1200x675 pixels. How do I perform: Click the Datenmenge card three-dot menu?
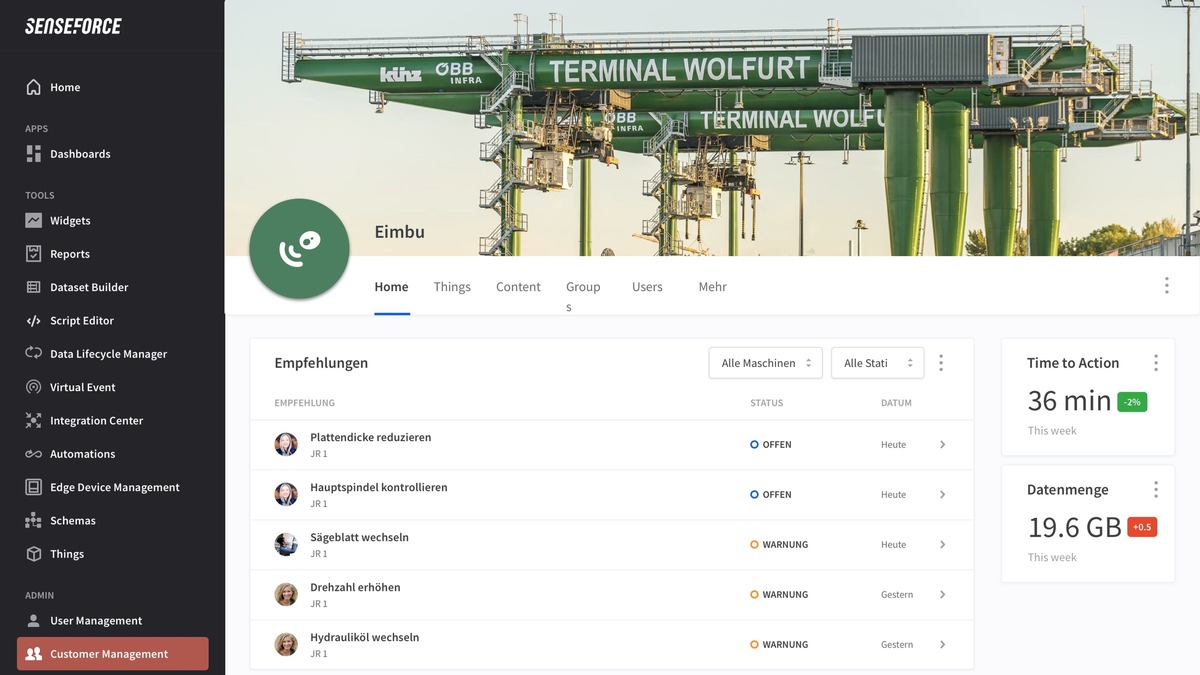coord(1156,490)
